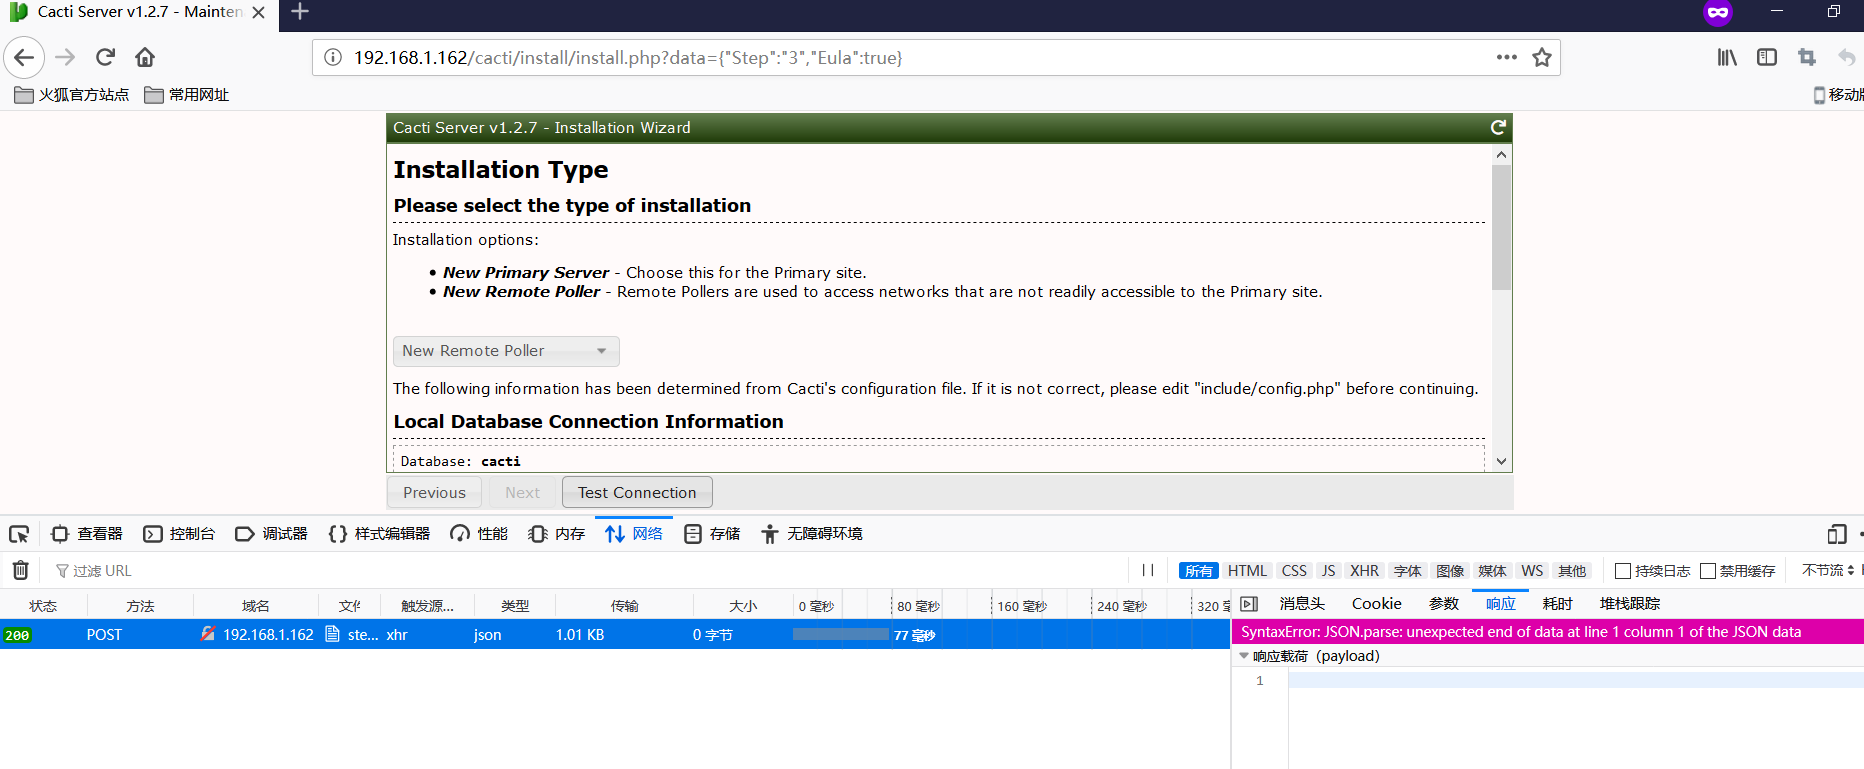1864x769 pixels.
Task: Open the 耗时 timings tab
Action: coord(1558,604)
